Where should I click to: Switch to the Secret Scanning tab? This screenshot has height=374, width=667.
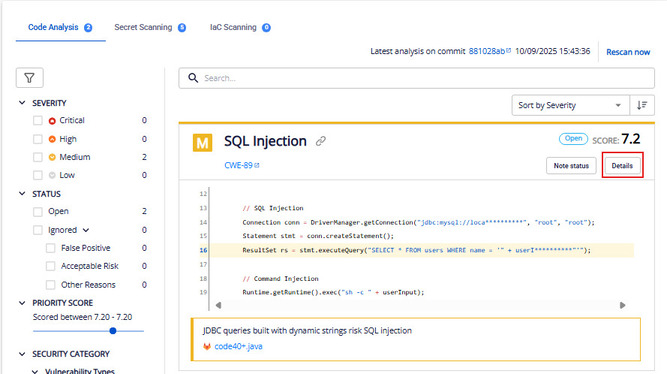[150, 27]
